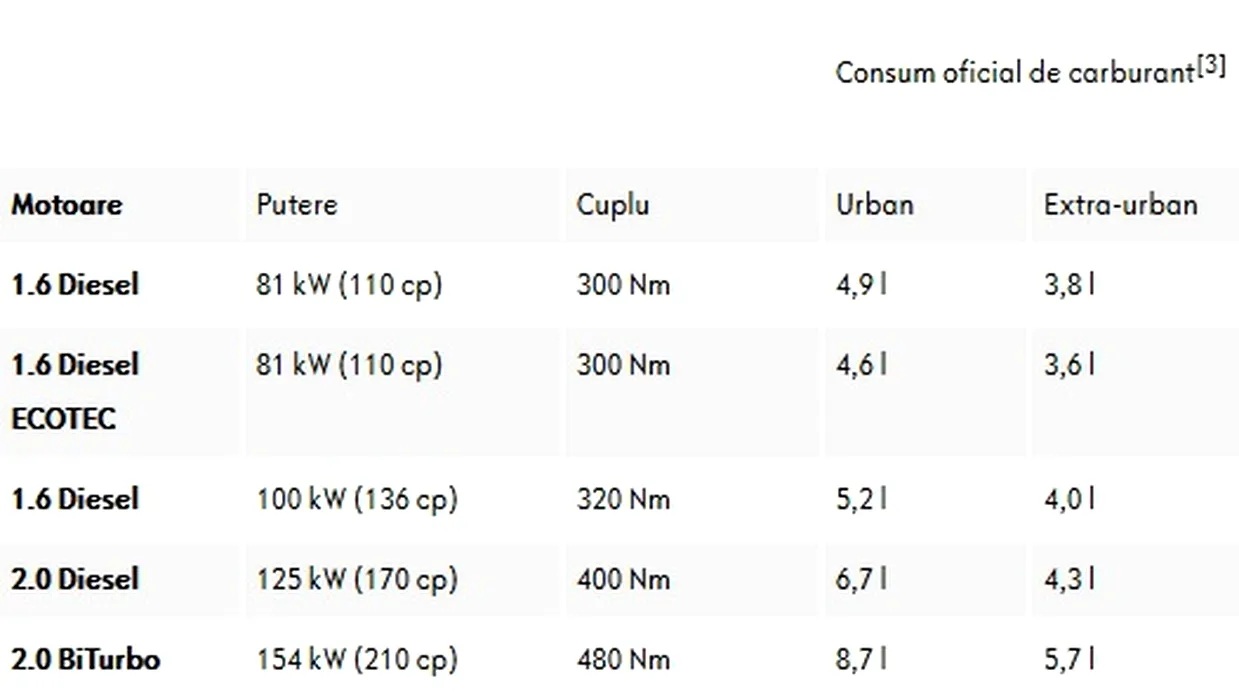Viewport: 1239px width, 700px height.
Task: Select the Extra-urban column header
Action: [1121, 205]
